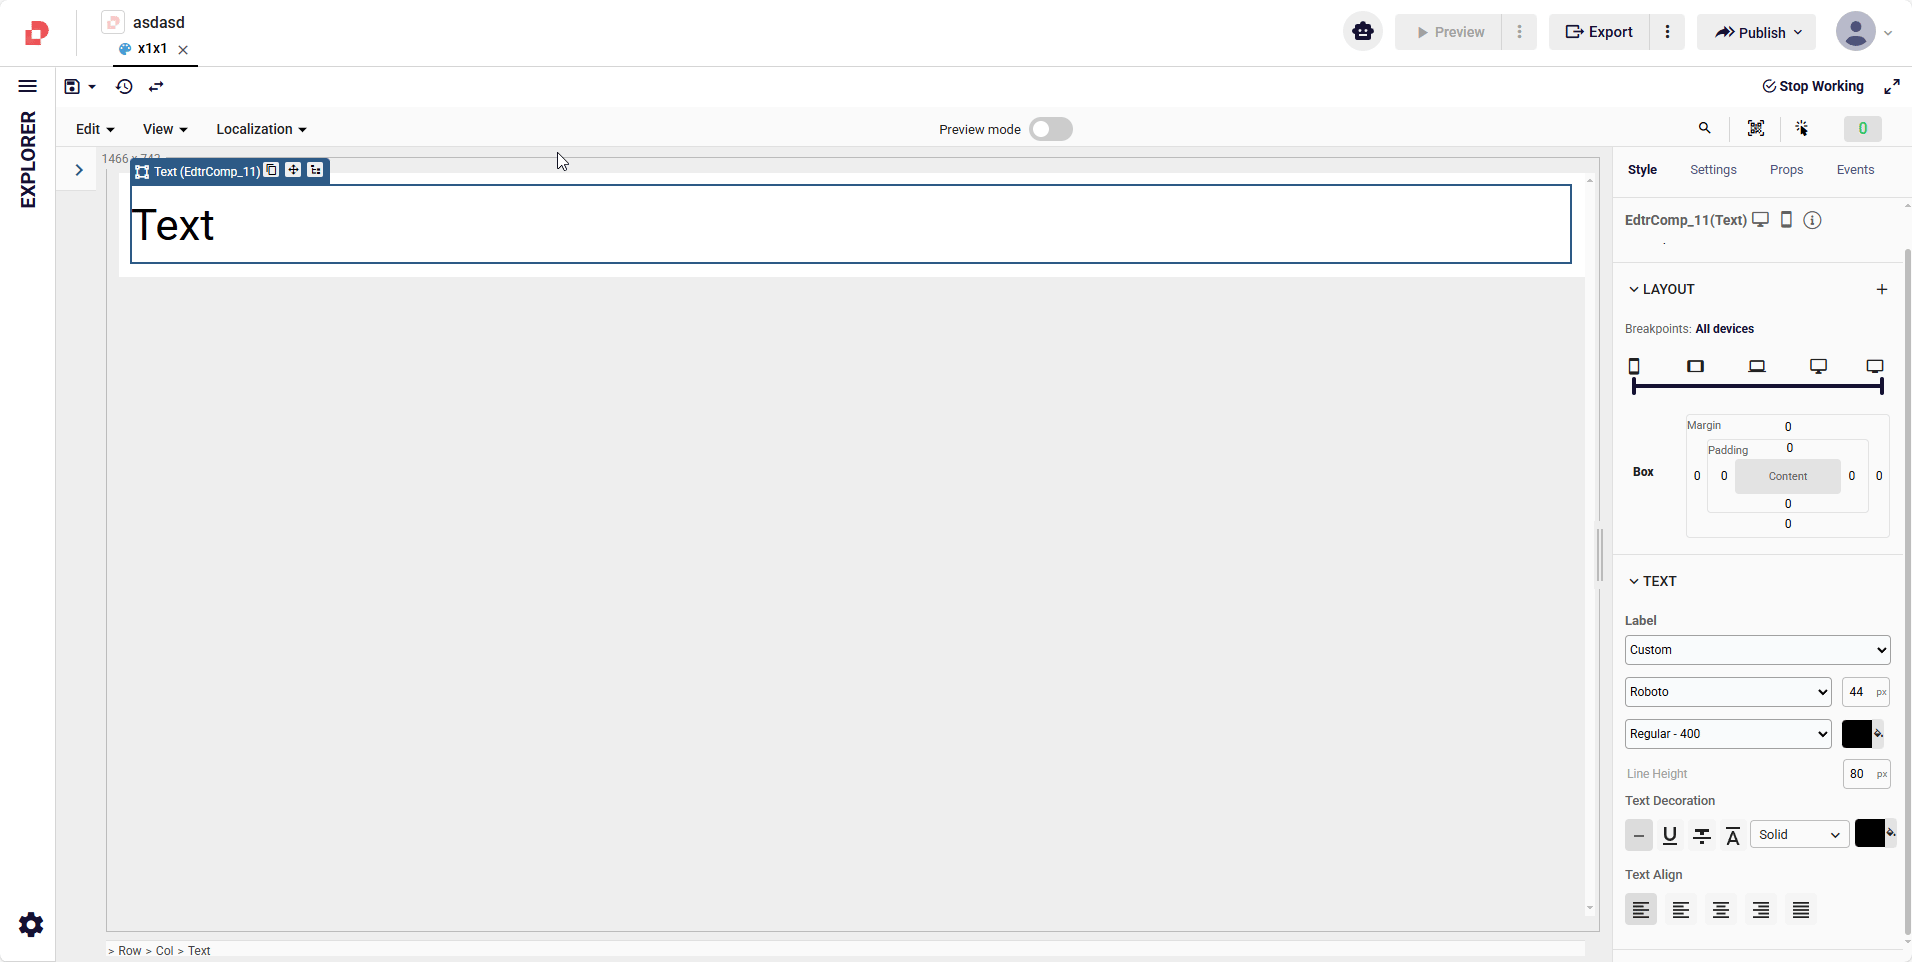Set text align to center

coord(1720,910)
